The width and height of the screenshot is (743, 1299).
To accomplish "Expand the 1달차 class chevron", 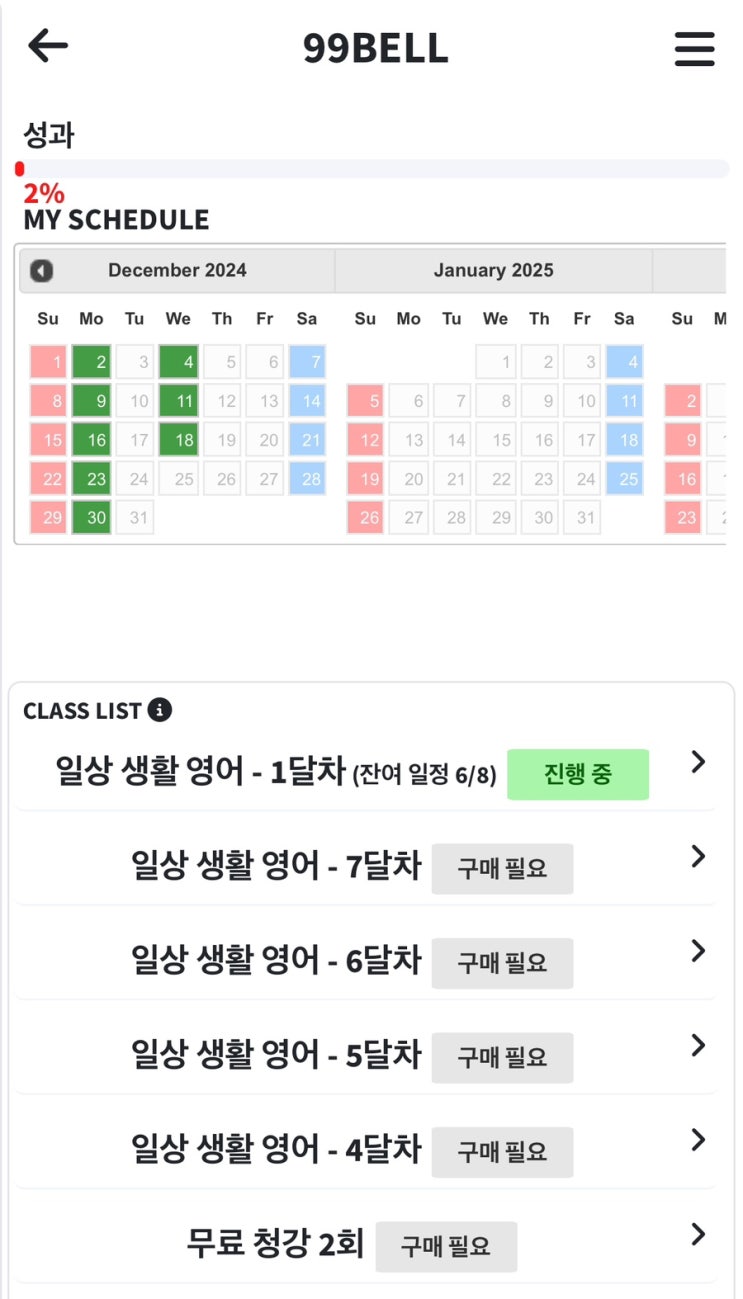I will click(x=698, y=763).
